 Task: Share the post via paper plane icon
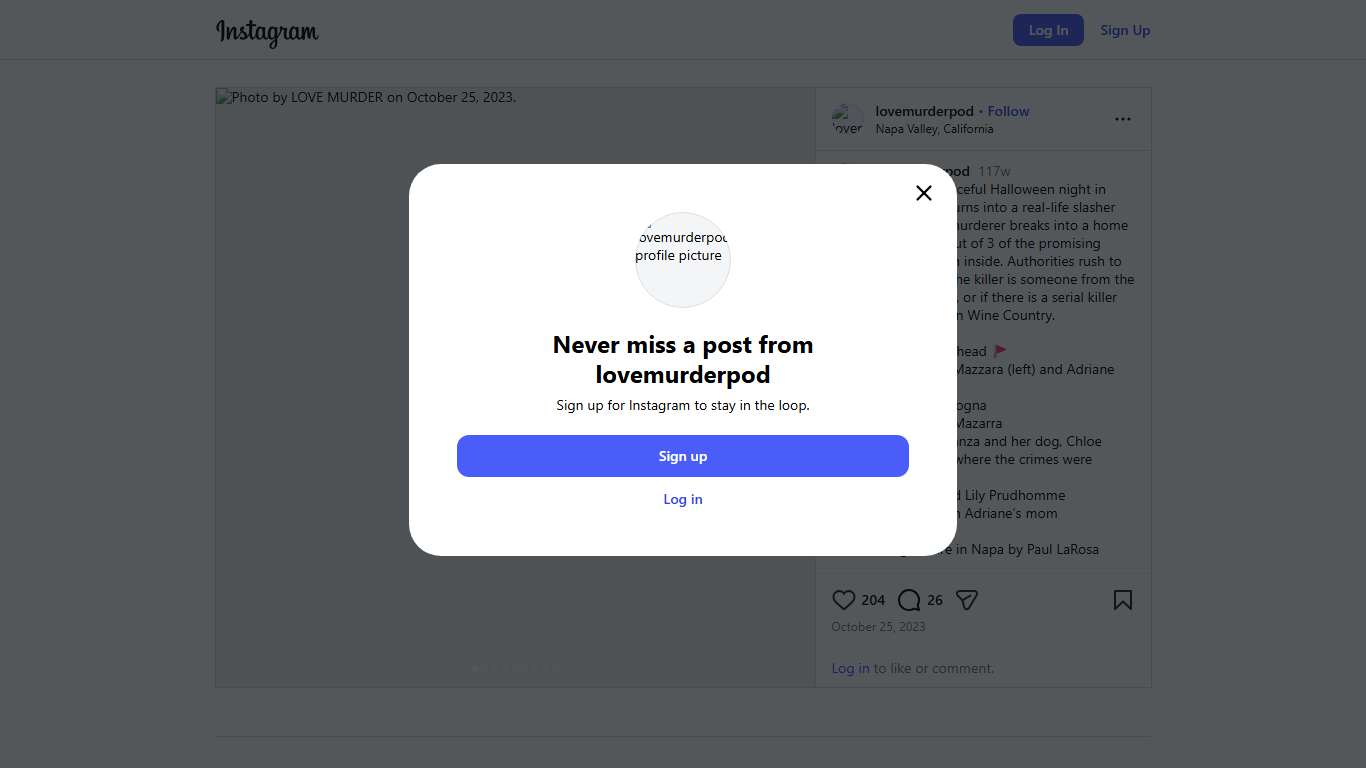[966, 600]
